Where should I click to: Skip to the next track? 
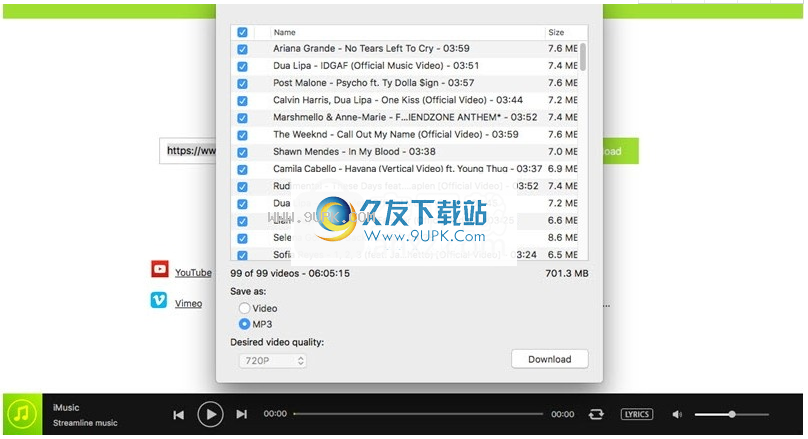coord(241,414)
